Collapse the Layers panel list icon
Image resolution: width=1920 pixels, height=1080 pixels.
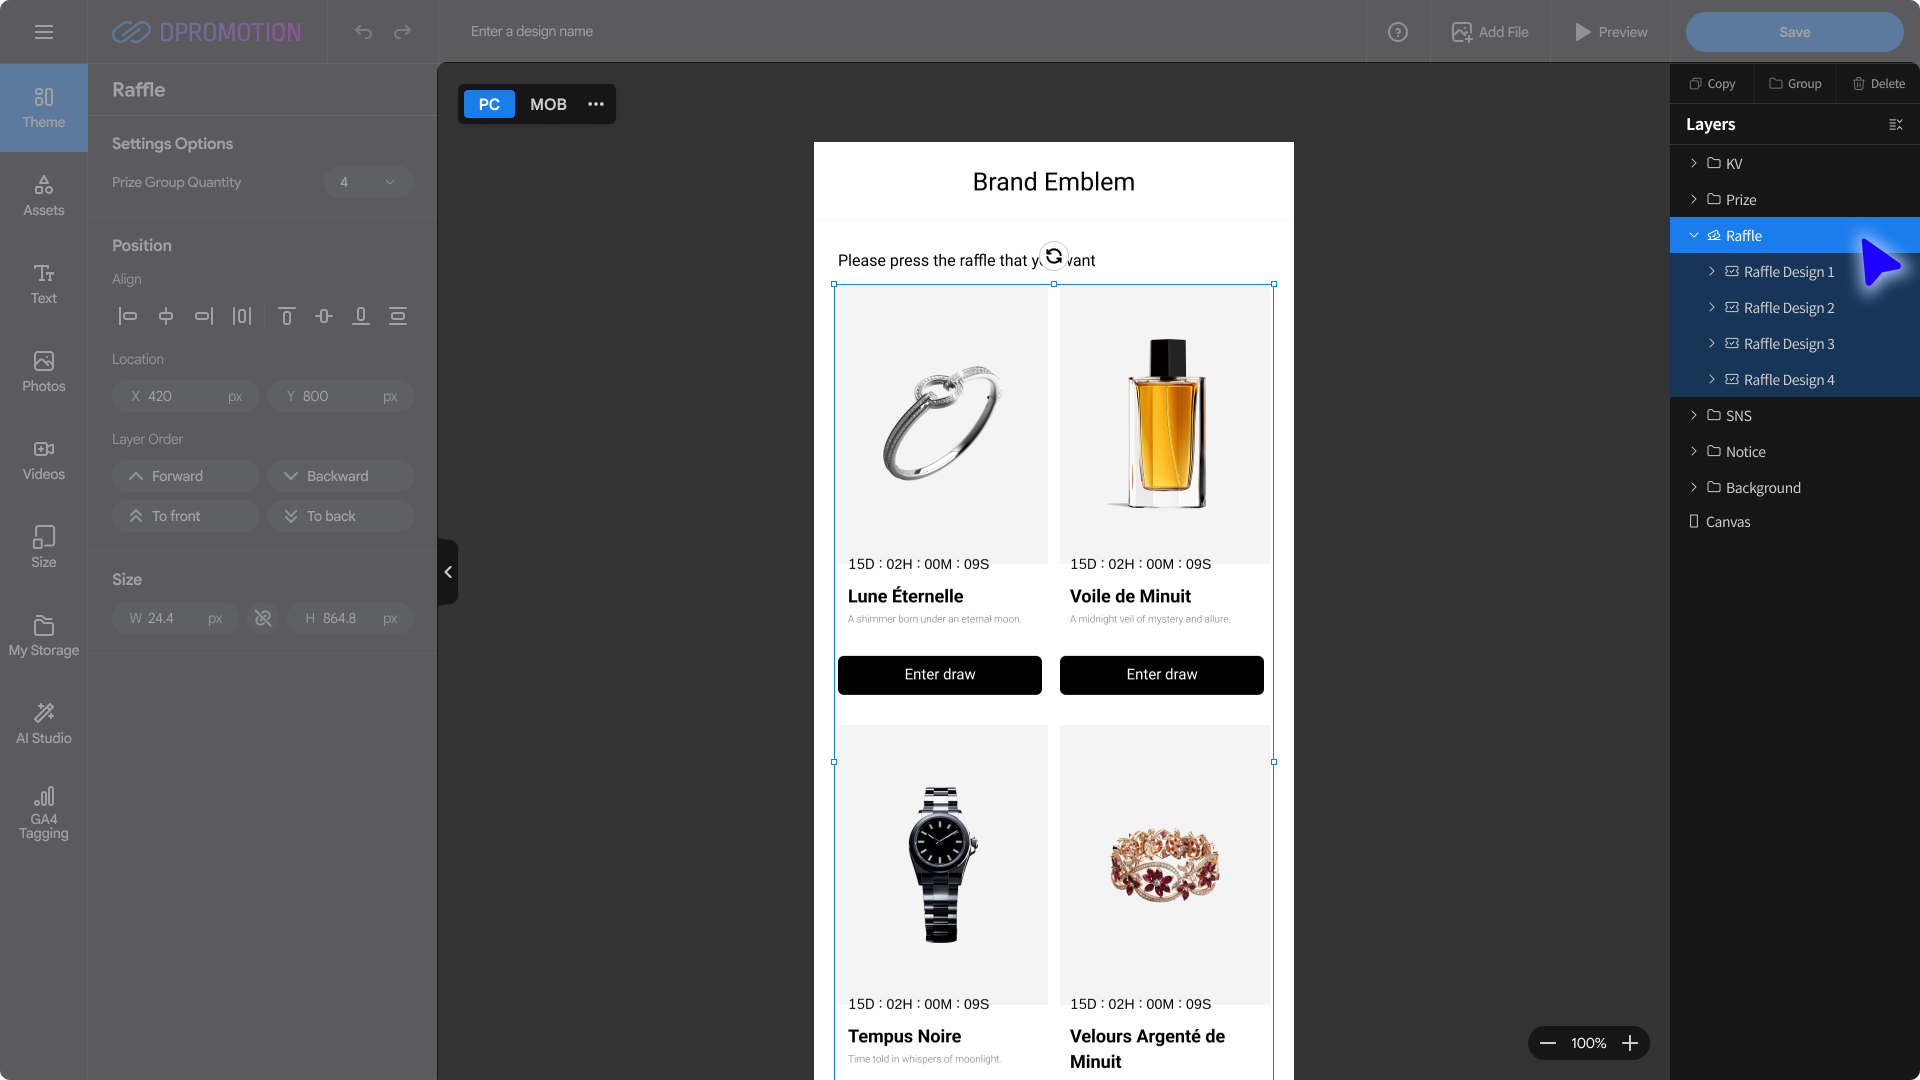coord(1895,124)
